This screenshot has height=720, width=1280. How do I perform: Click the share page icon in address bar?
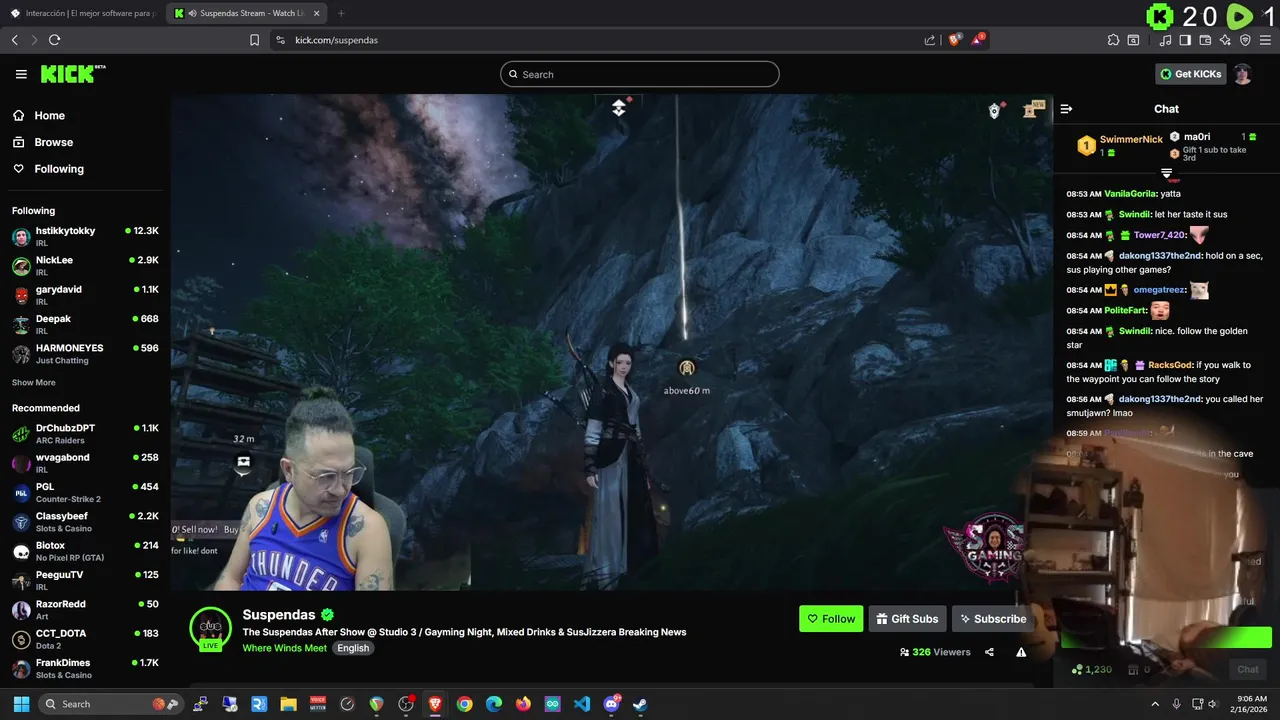point(930,40)
